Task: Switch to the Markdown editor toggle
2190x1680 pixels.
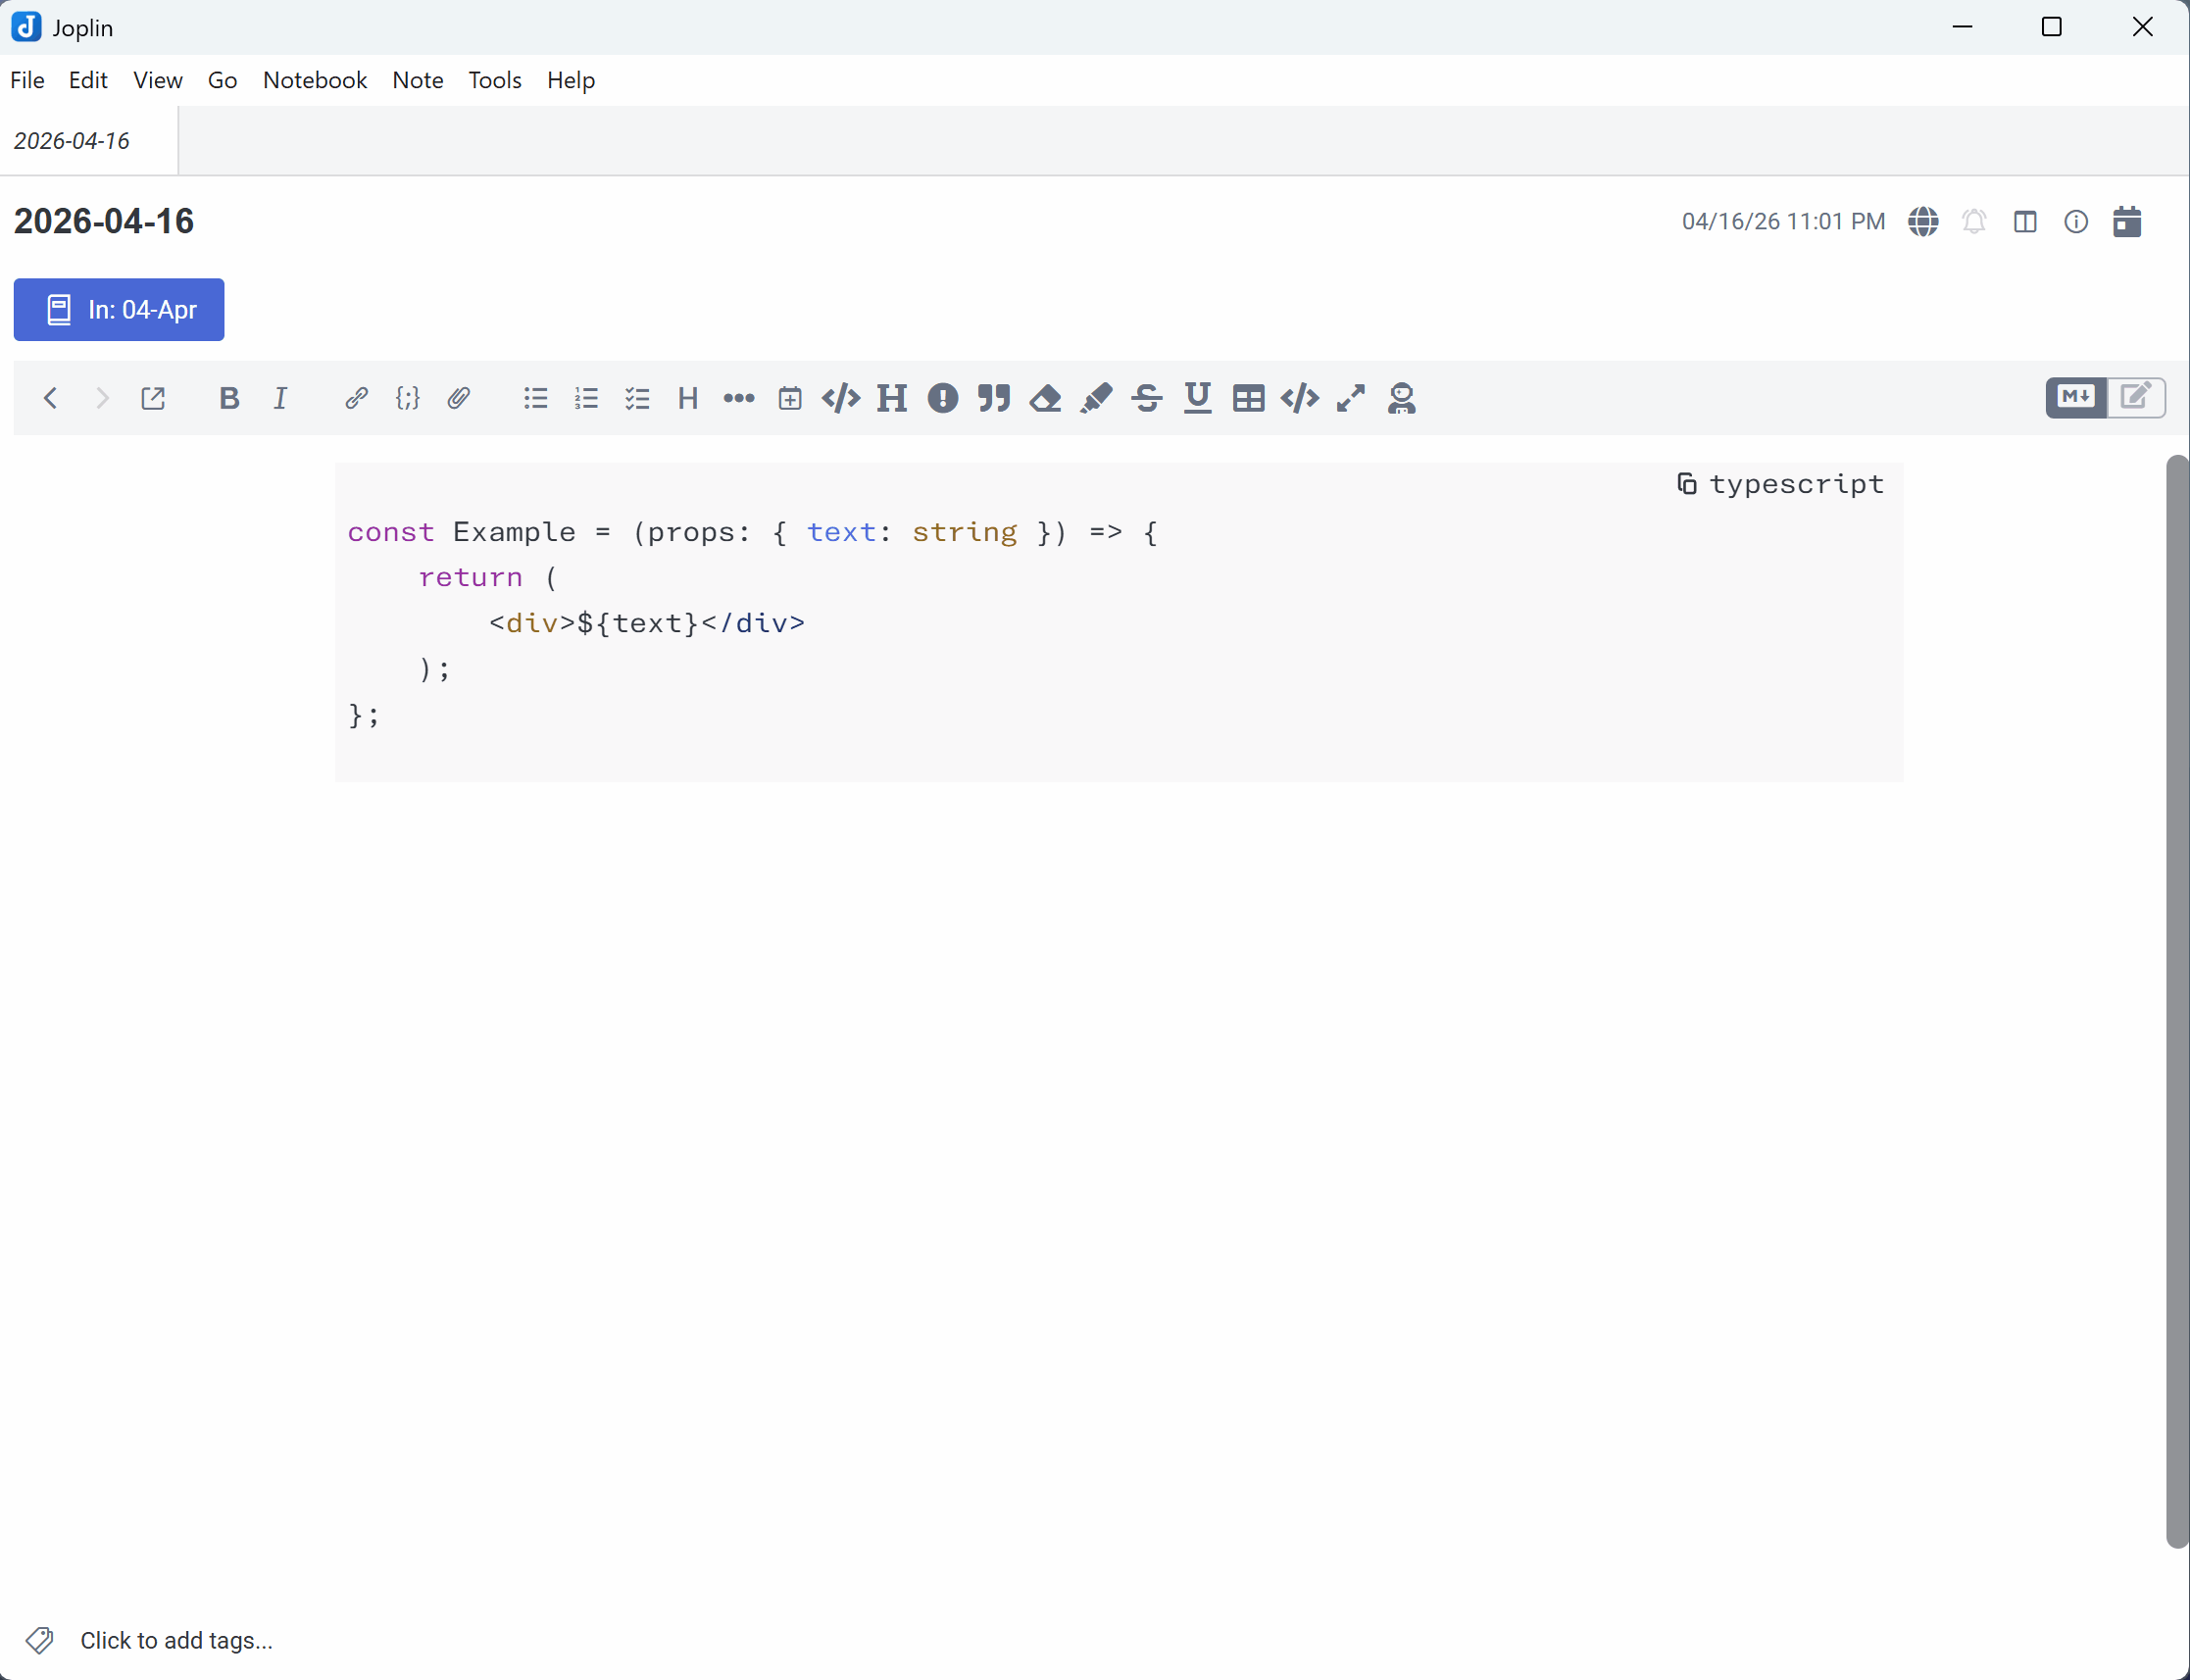Action: coord(2076,397)
